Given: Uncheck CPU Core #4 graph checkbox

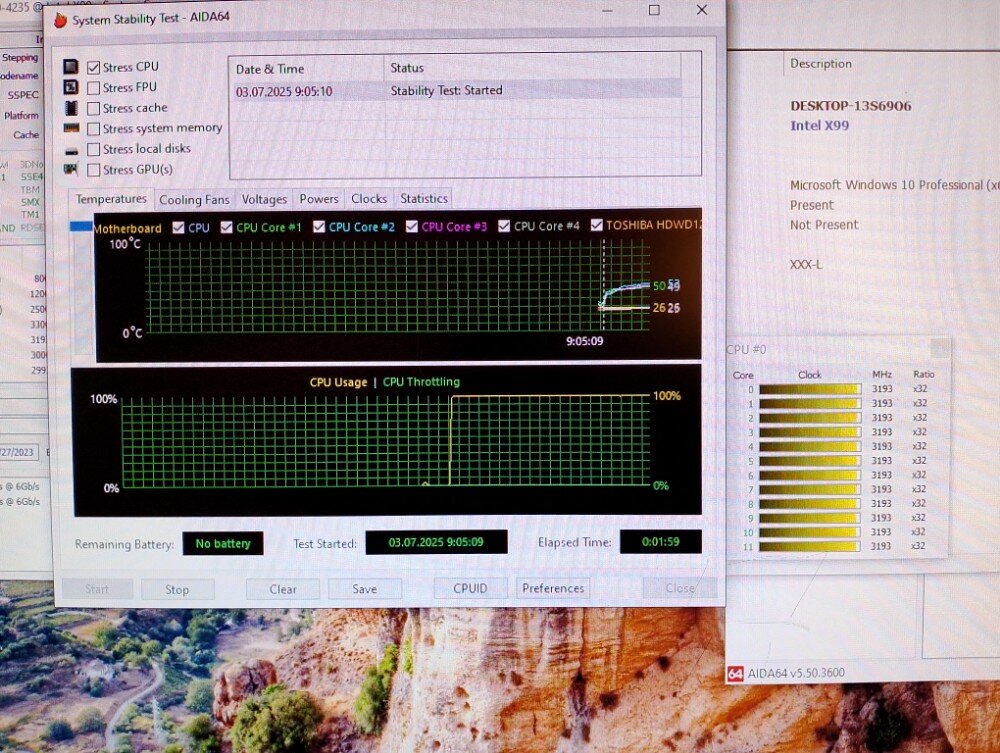Looking at the screenshot, I should pyautogui.click(x=504, y=226).
